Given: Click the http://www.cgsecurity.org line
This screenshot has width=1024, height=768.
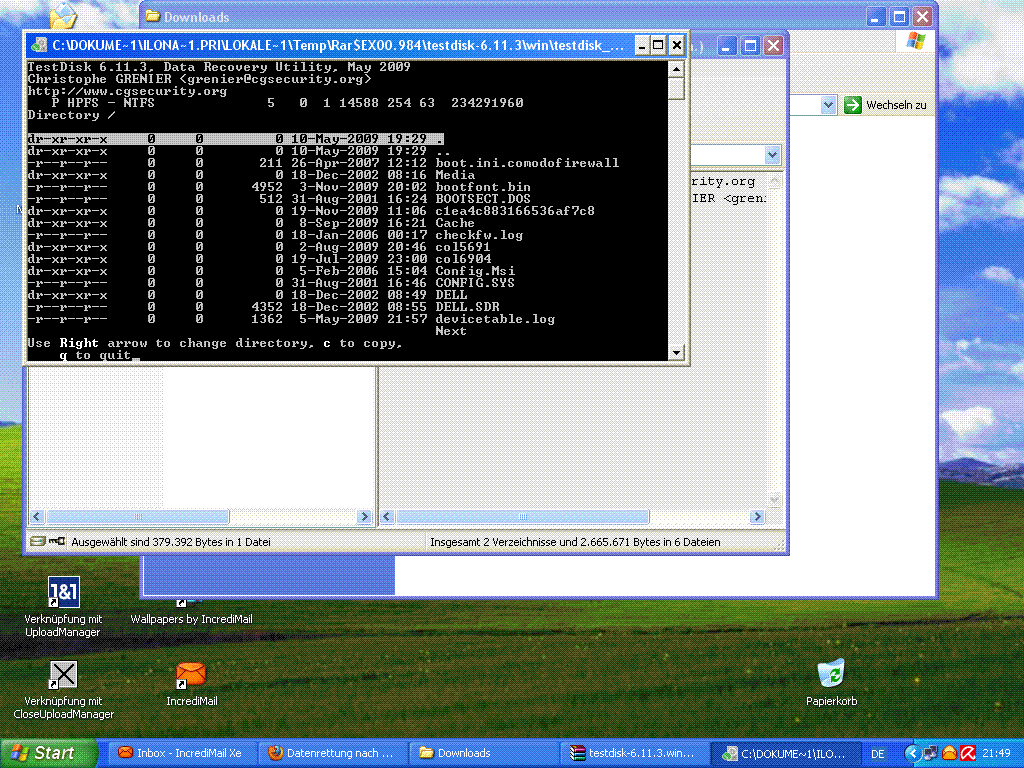Looking at the screenshot, I should click(x=127, y=91).
